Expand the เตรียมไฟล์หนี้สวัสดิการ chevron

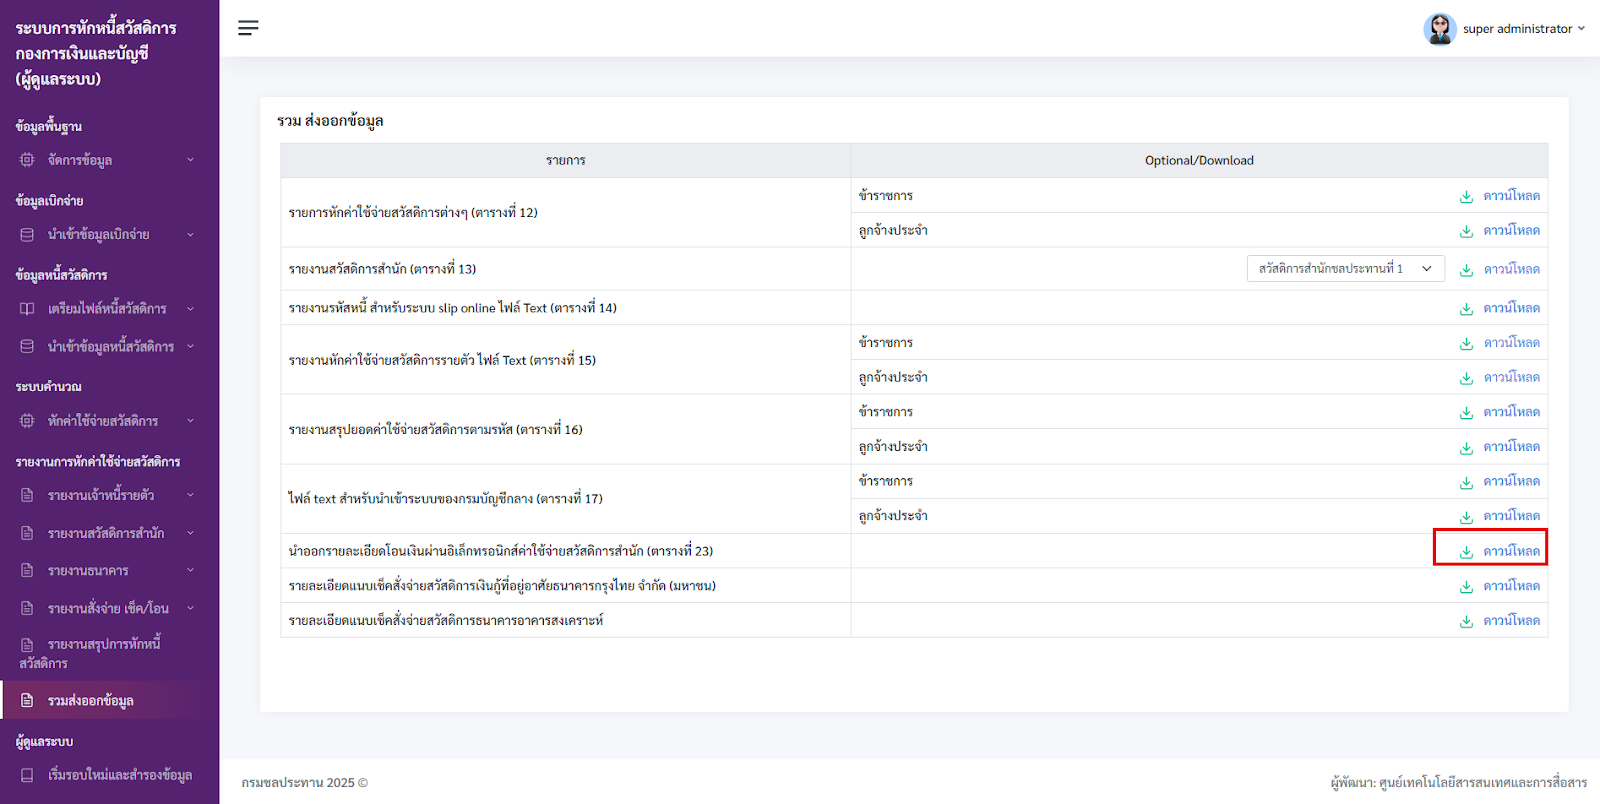click(x=190, y=309)
